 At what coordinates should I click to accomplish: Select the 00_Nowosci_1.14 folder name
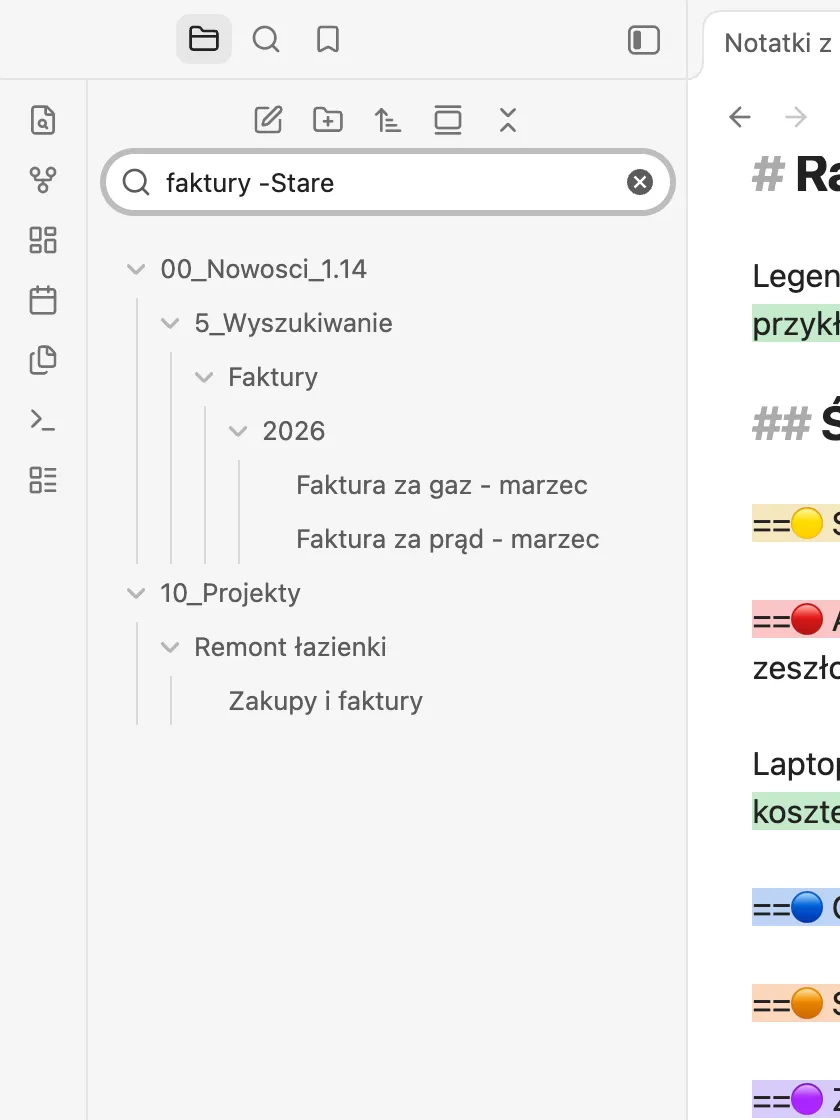coord(264,269)
